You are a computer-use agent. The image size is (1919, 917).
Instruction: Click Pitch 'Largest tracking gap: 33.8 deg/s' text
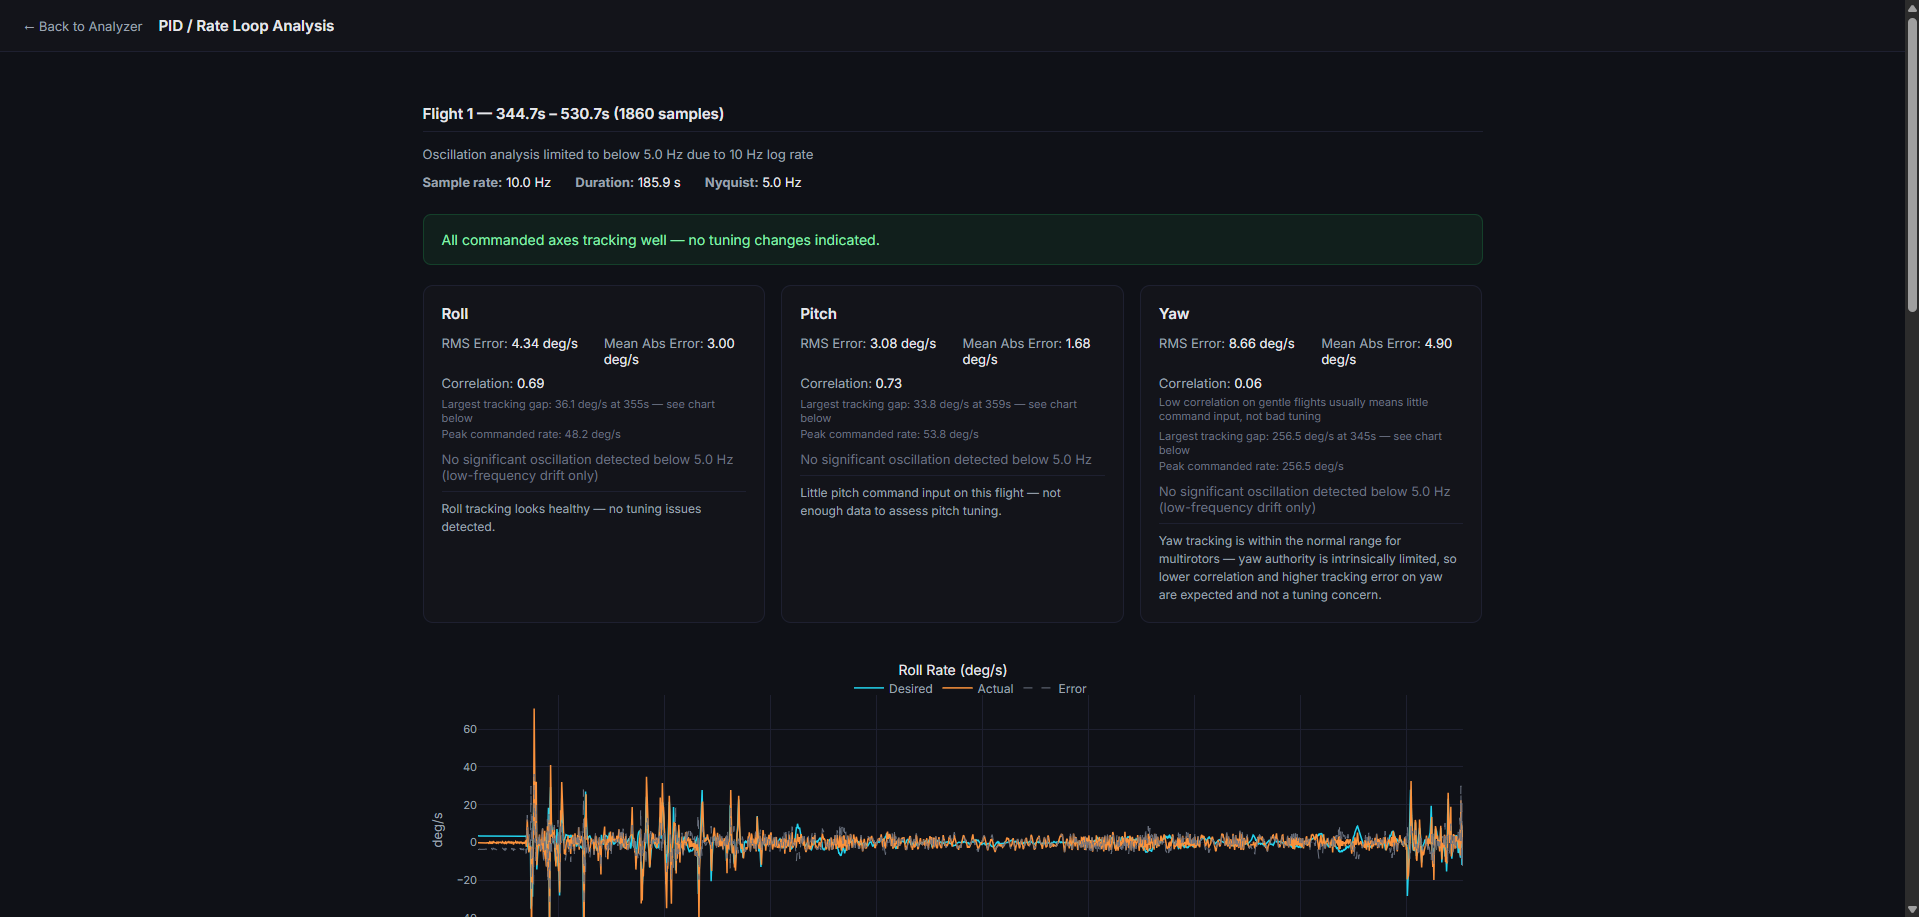pos(938,411)
